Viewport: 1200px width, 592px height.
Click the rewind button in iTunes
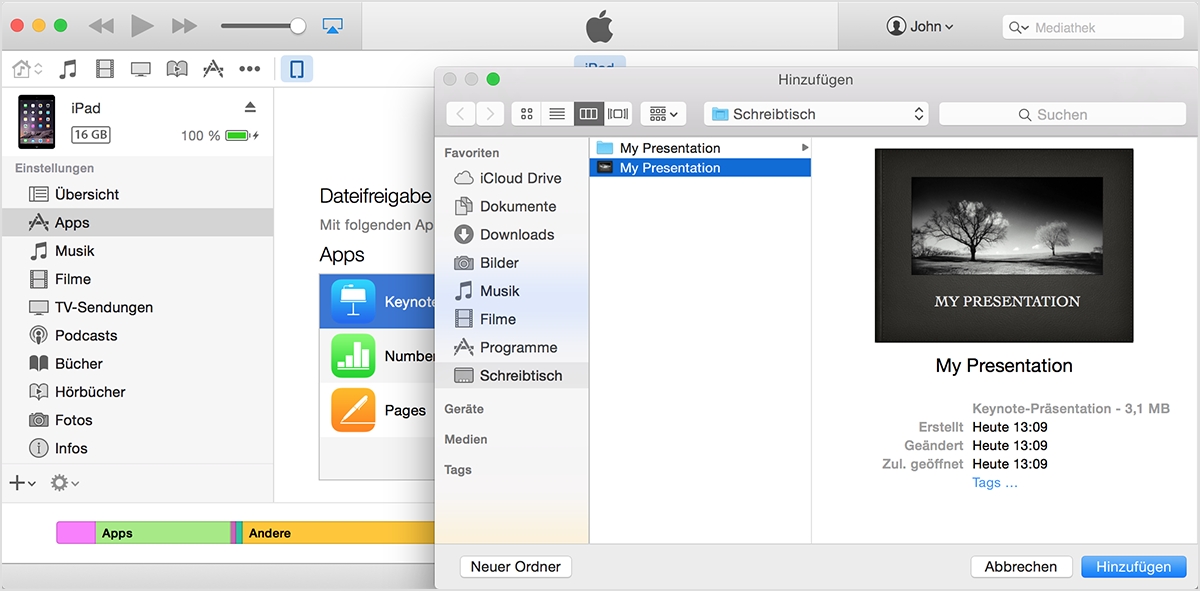102,26
